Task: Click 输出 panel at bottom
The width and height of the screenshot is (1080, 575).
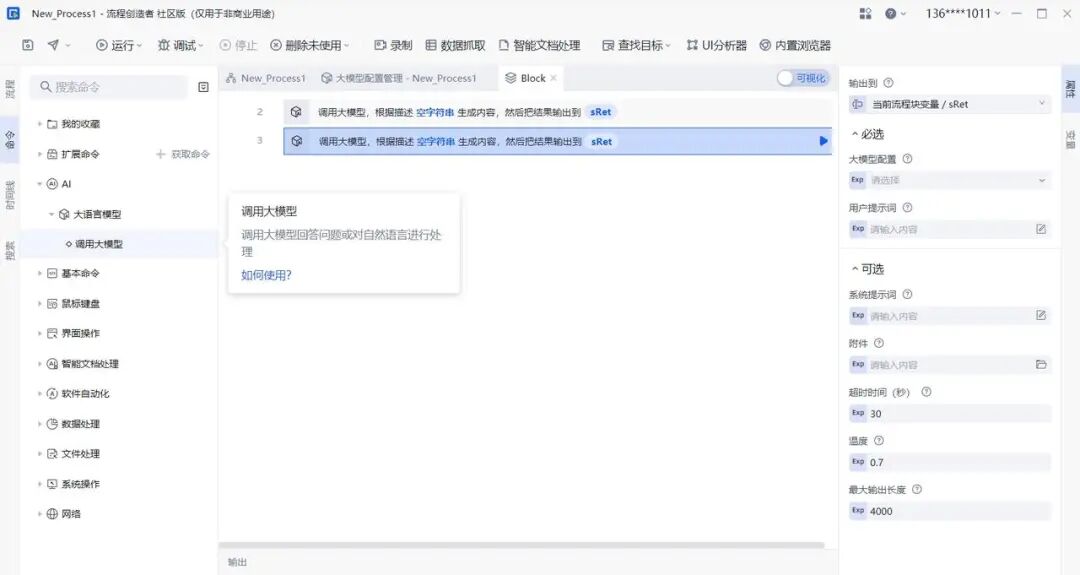Action: tap(237, 562)
